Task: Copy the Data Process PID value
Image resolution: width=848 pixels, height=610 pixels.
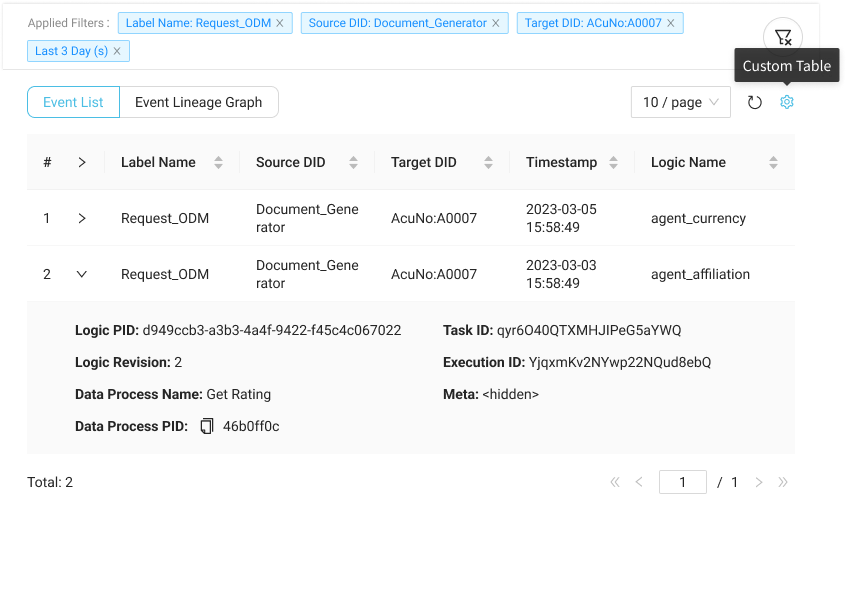Action: pyautogui.click(x=207, y=426)
